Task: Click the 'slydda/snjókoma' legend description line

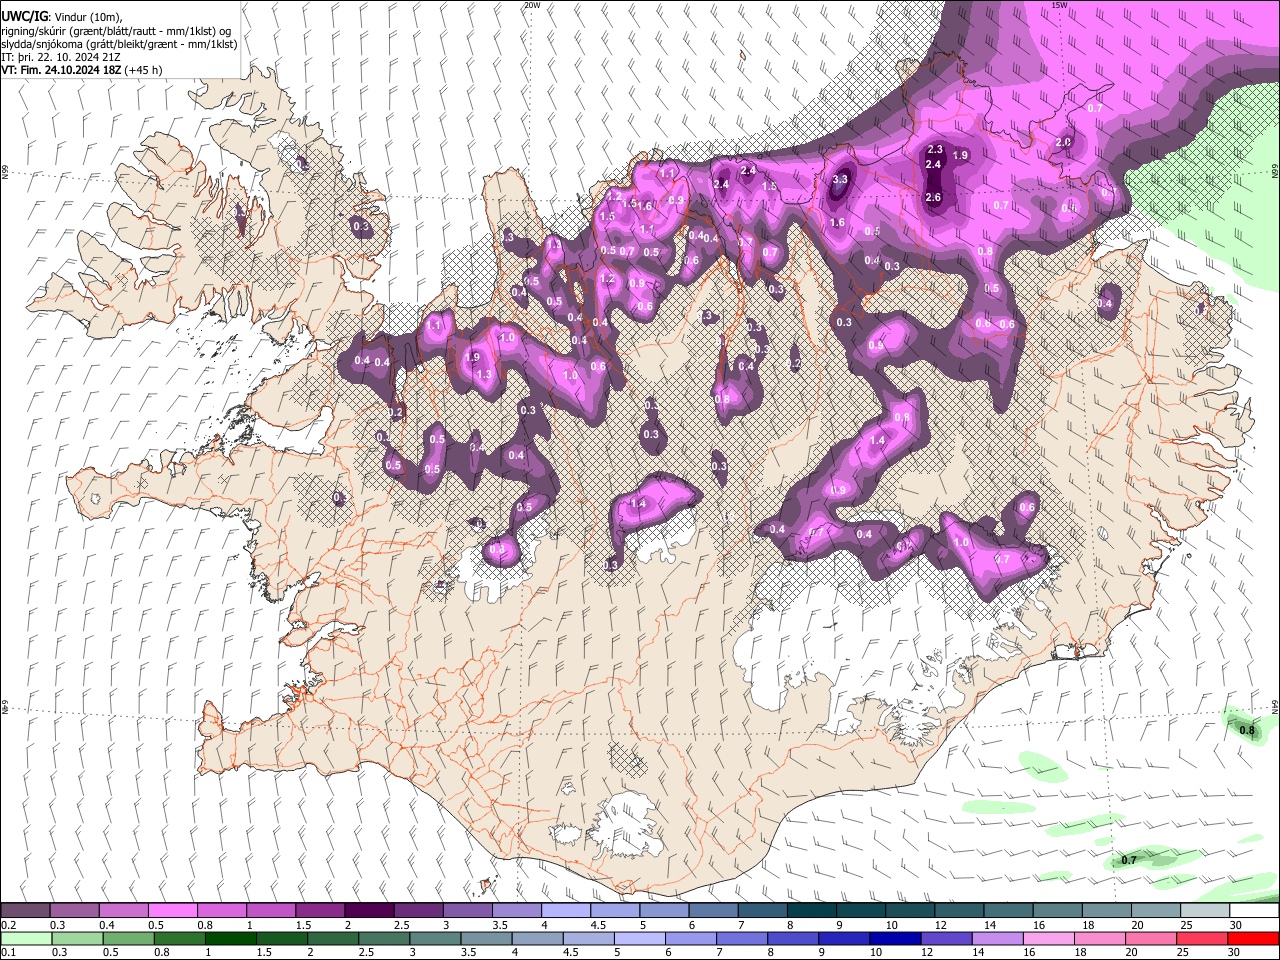Action: (119, 44)
